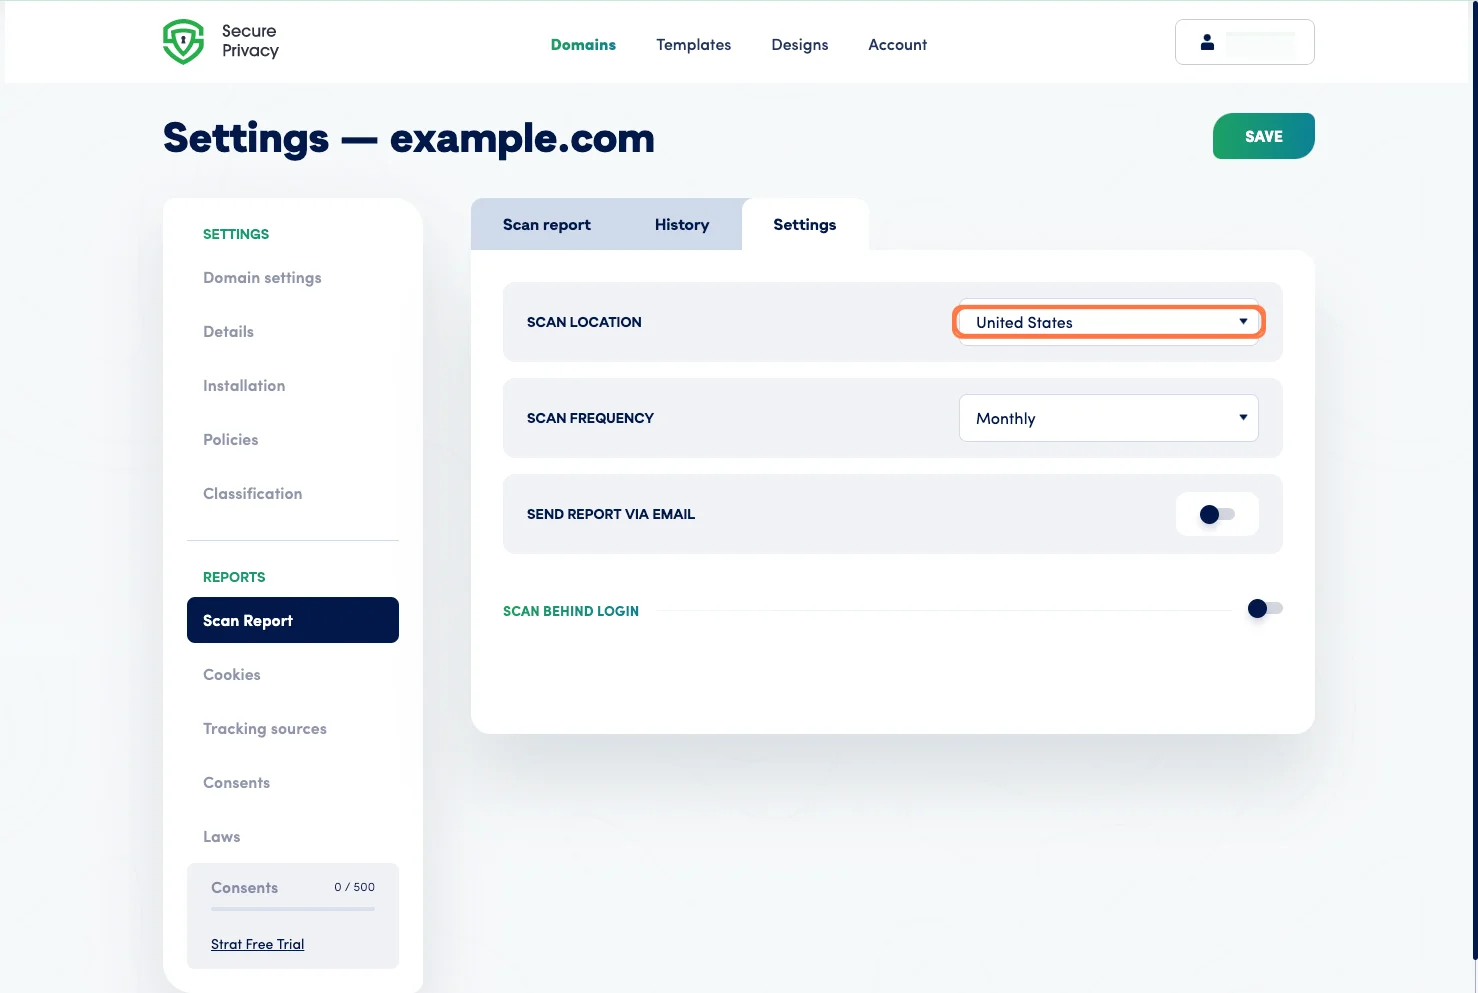
Task: Click the Strat Free Trial link
Action: pos(257,943)
